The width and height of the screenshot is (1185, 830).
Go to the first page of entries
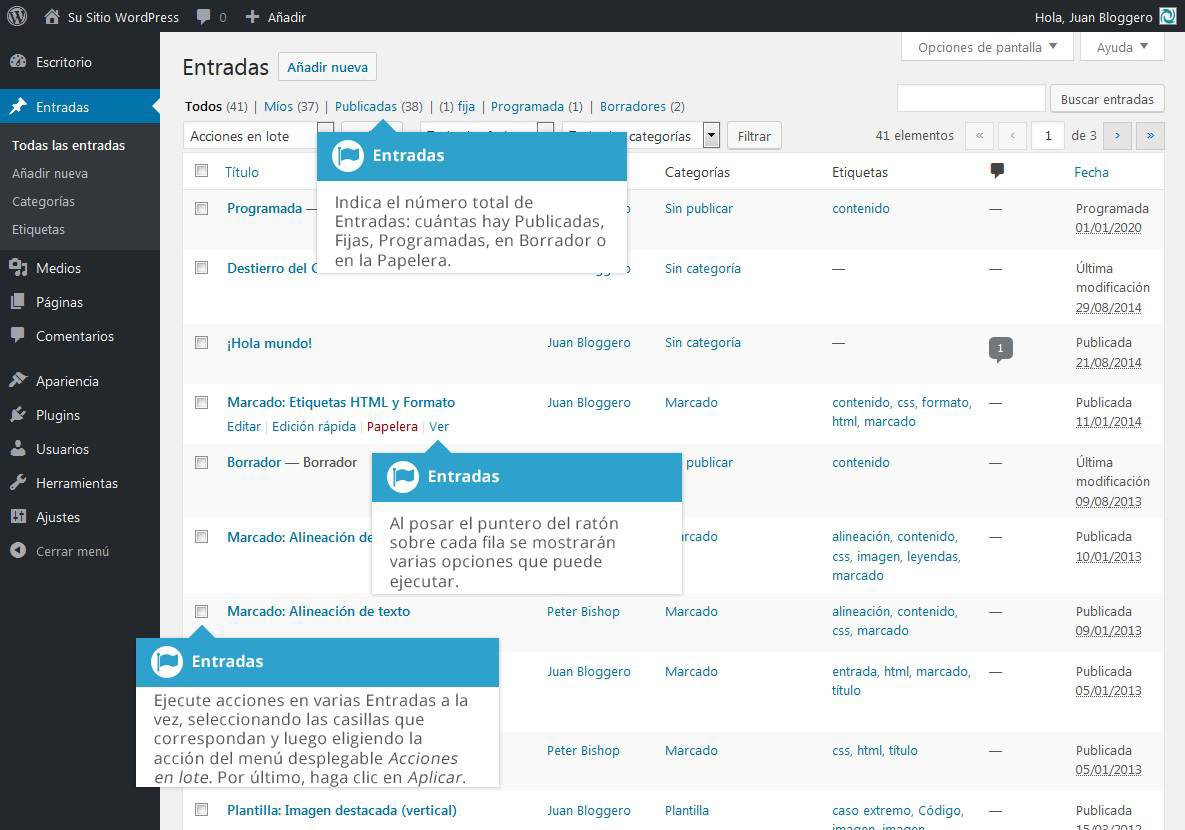[x=979, y=136]
